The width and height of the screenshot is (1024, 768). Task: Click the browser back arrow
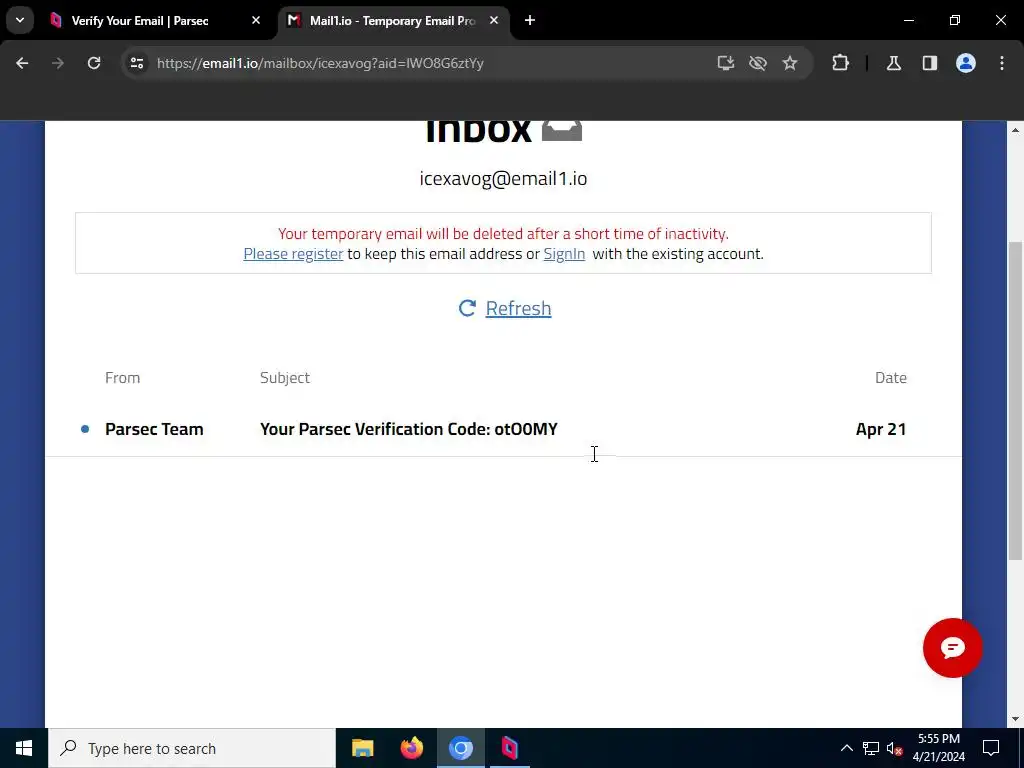[x=22, y=63]
